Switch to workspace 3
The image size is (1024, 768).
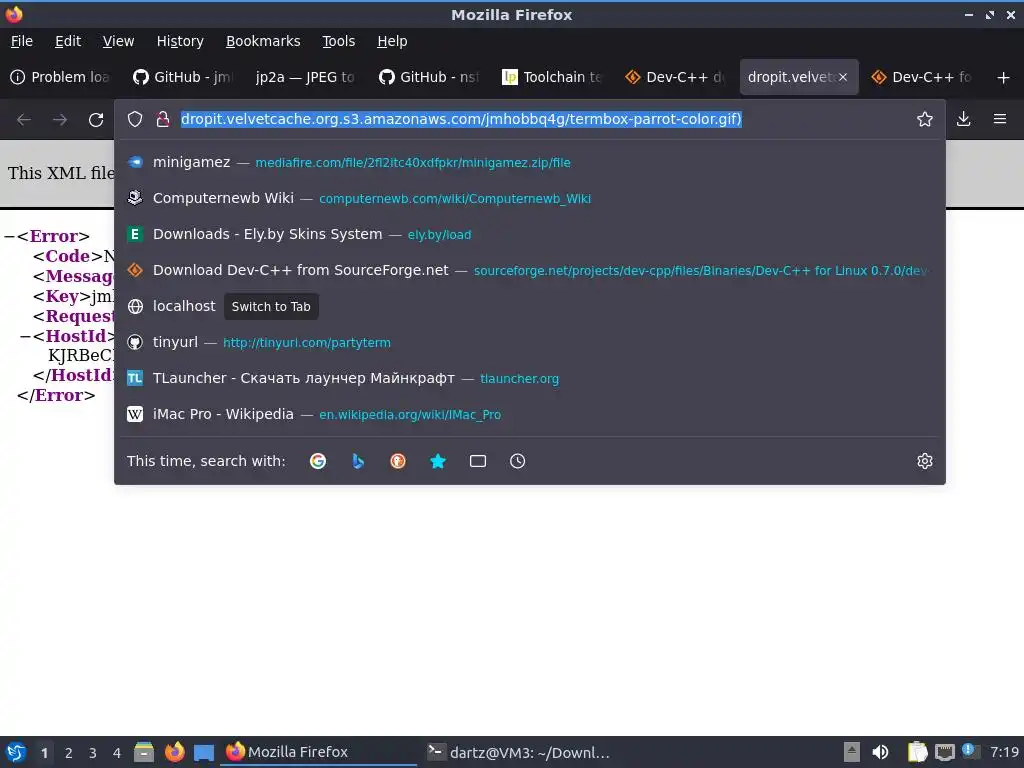(x=93, y=753)
